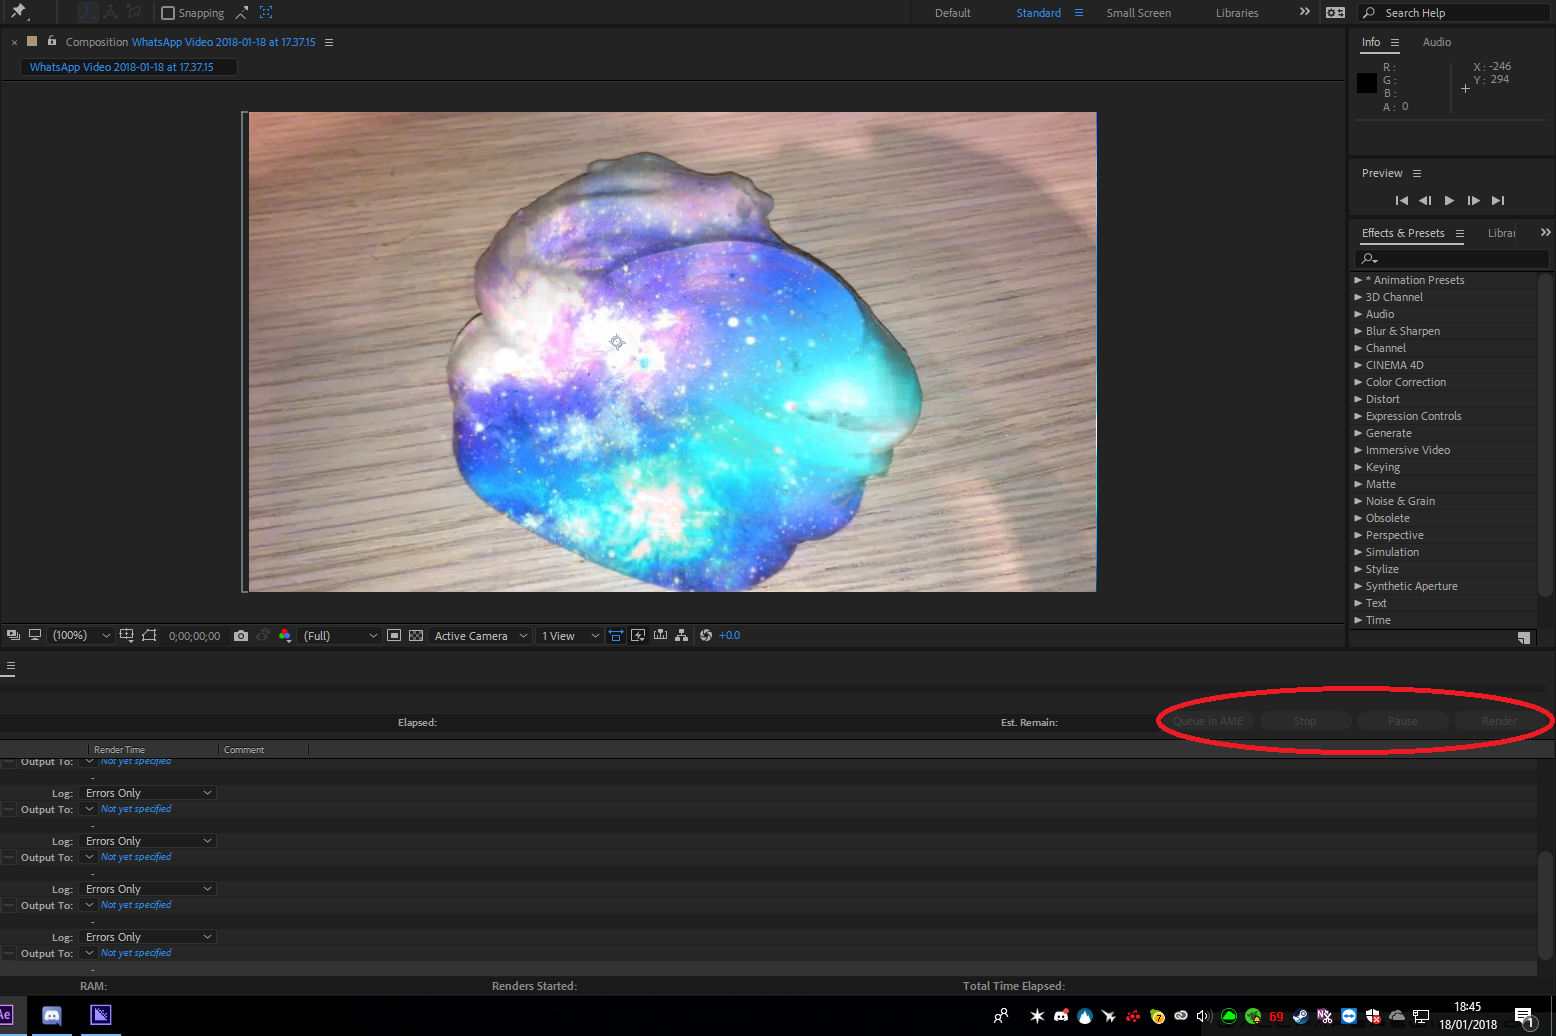Click the Effects & Presets search field
This screenshot has height=1036, width=1556.
pos(1451,259)
